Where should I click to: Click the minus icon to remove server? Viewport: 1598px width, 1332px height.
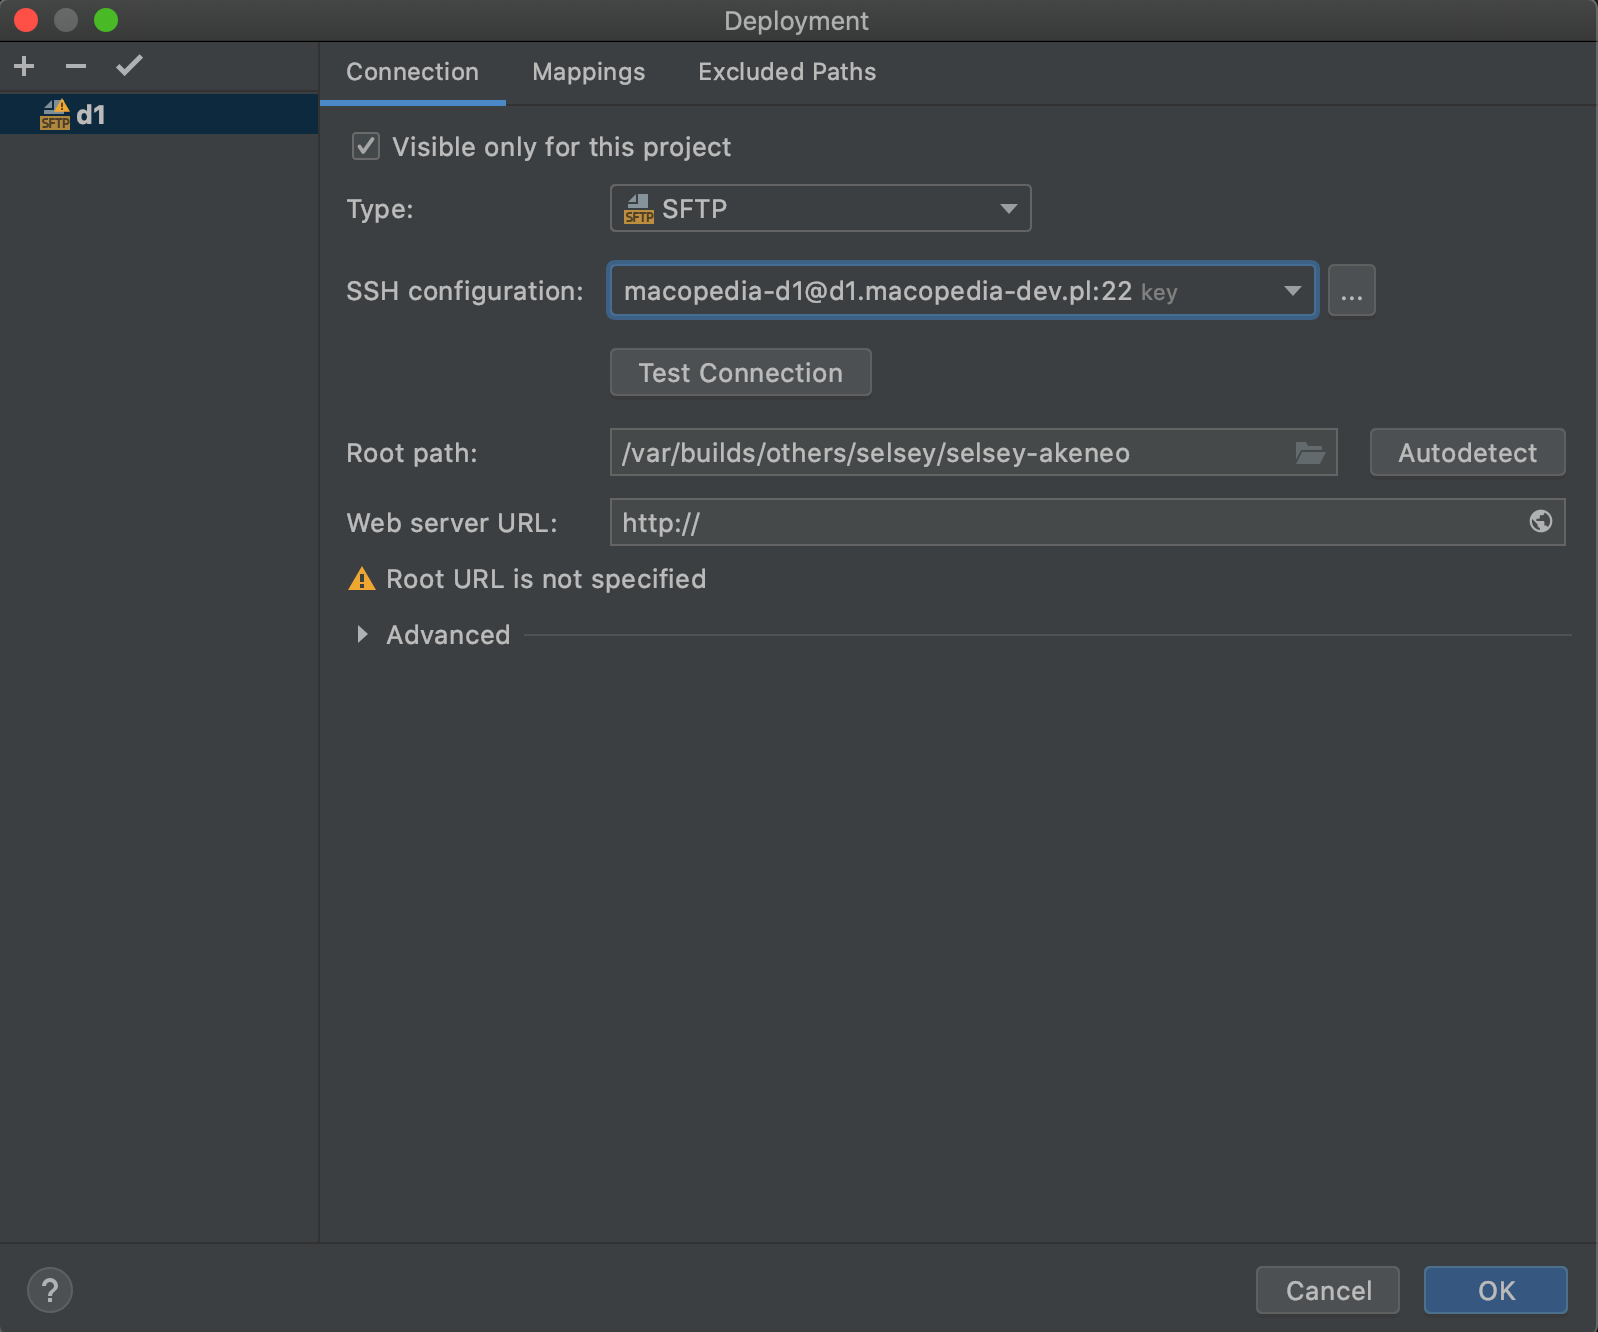click(76, 66)
